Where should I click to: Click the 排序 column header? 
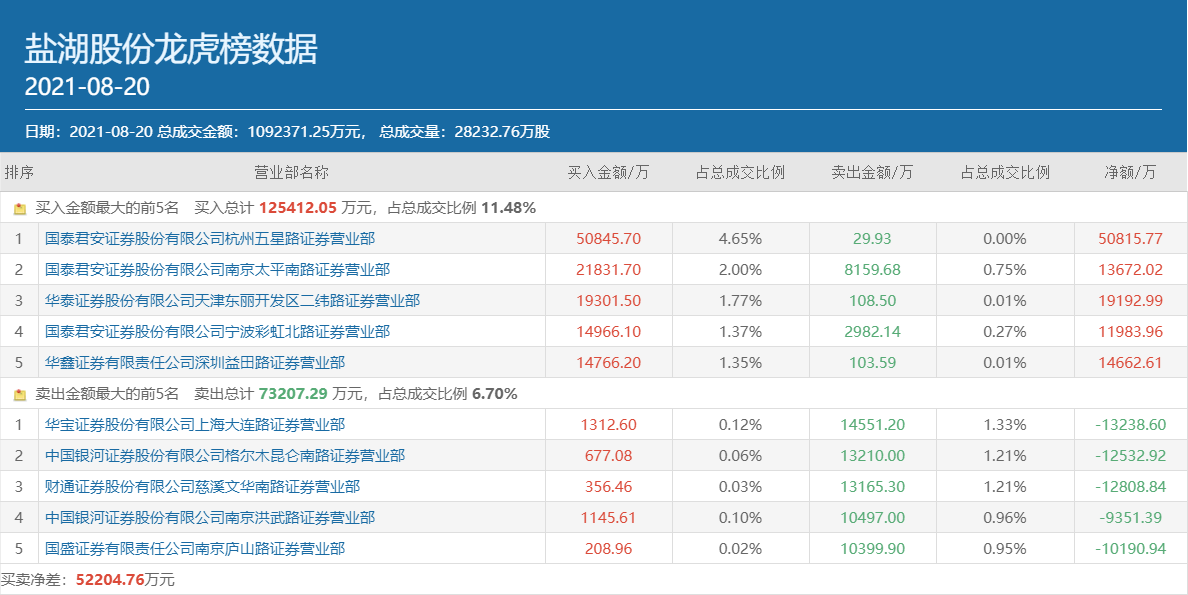[19, 172]
